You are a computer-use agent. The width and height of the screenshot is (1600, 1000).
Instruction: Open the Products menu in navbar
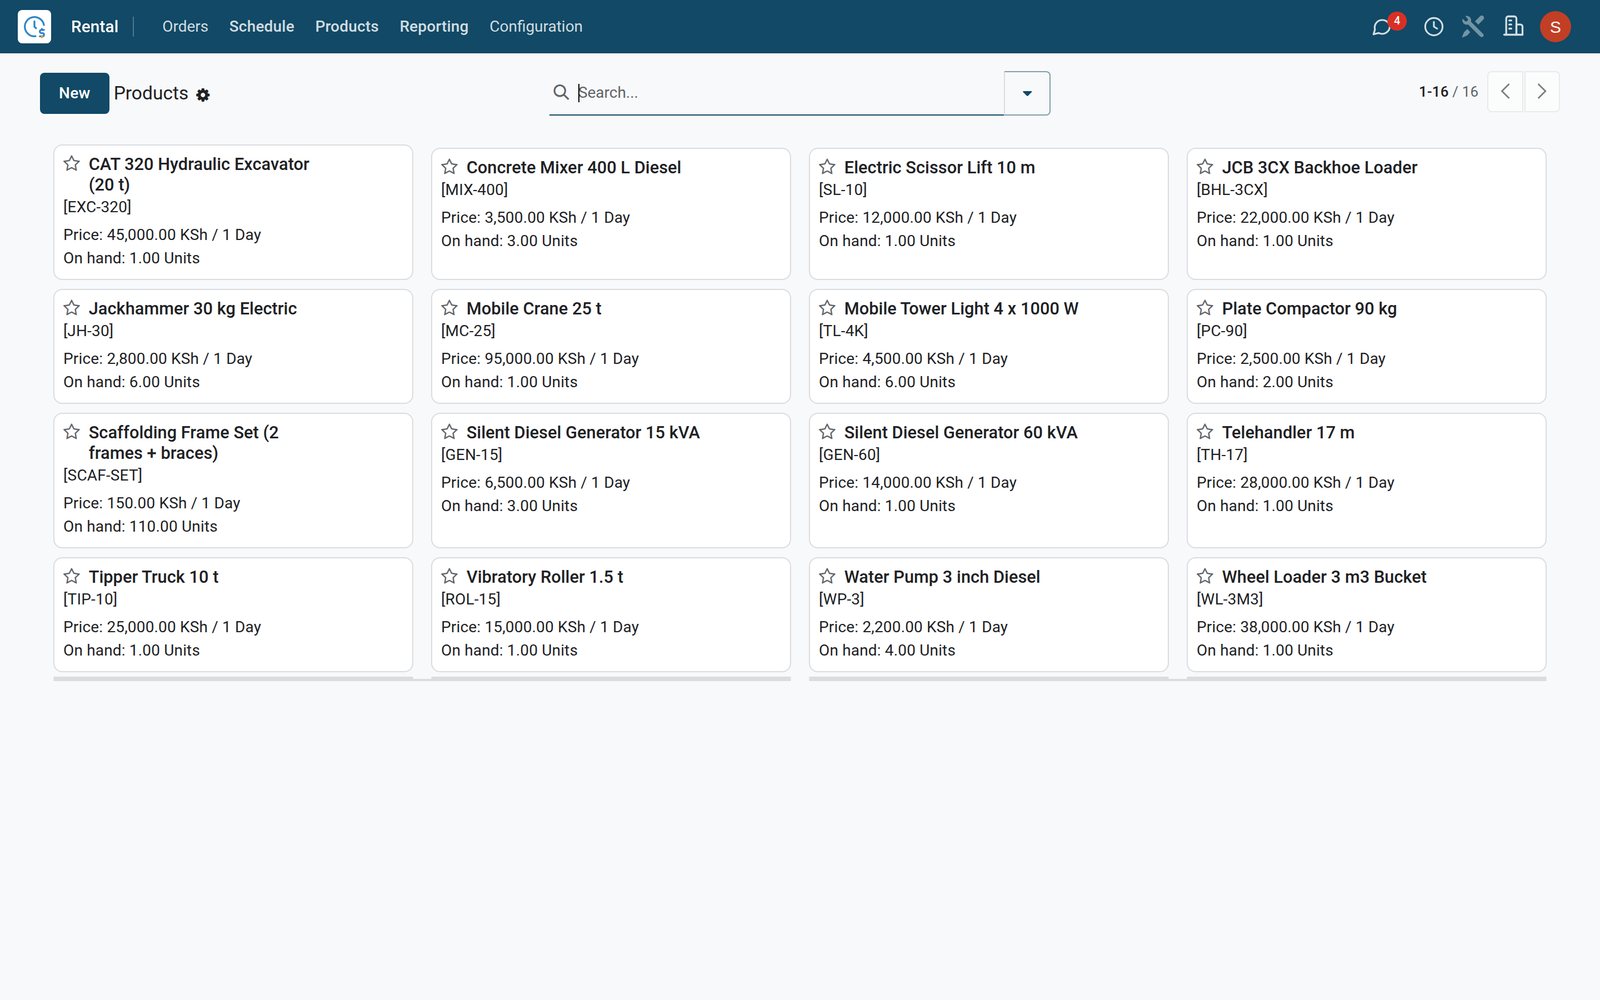pos(347,27)
